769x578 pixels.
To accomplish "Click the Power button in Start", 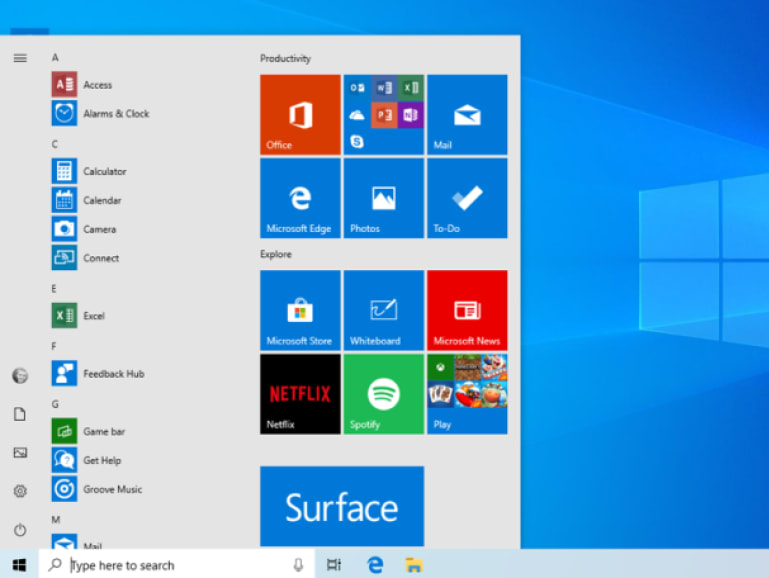I will pyautogui.click(x=20, y=529).
